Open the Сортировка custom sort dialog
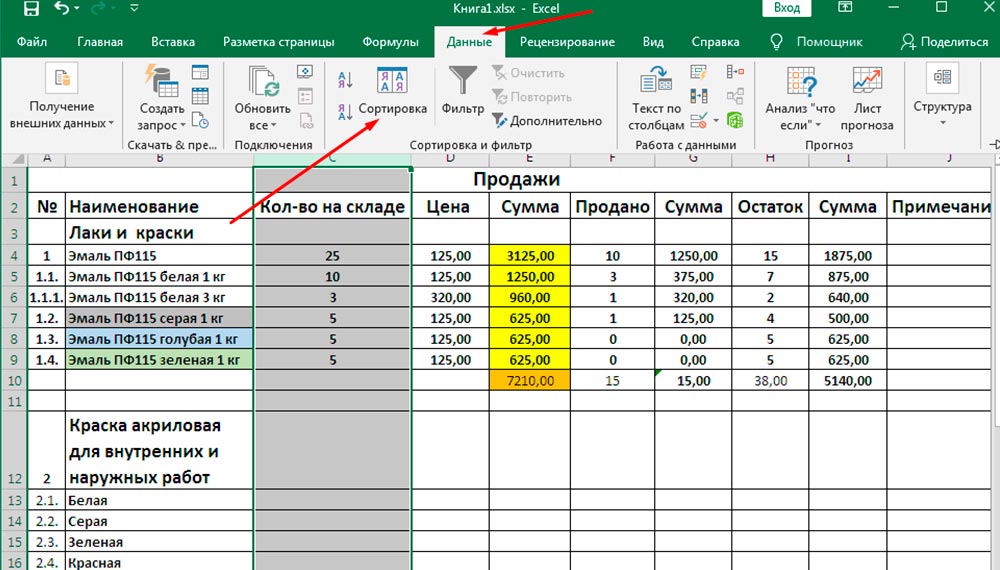Viewport: 1000px width, 570px height. 392,91
